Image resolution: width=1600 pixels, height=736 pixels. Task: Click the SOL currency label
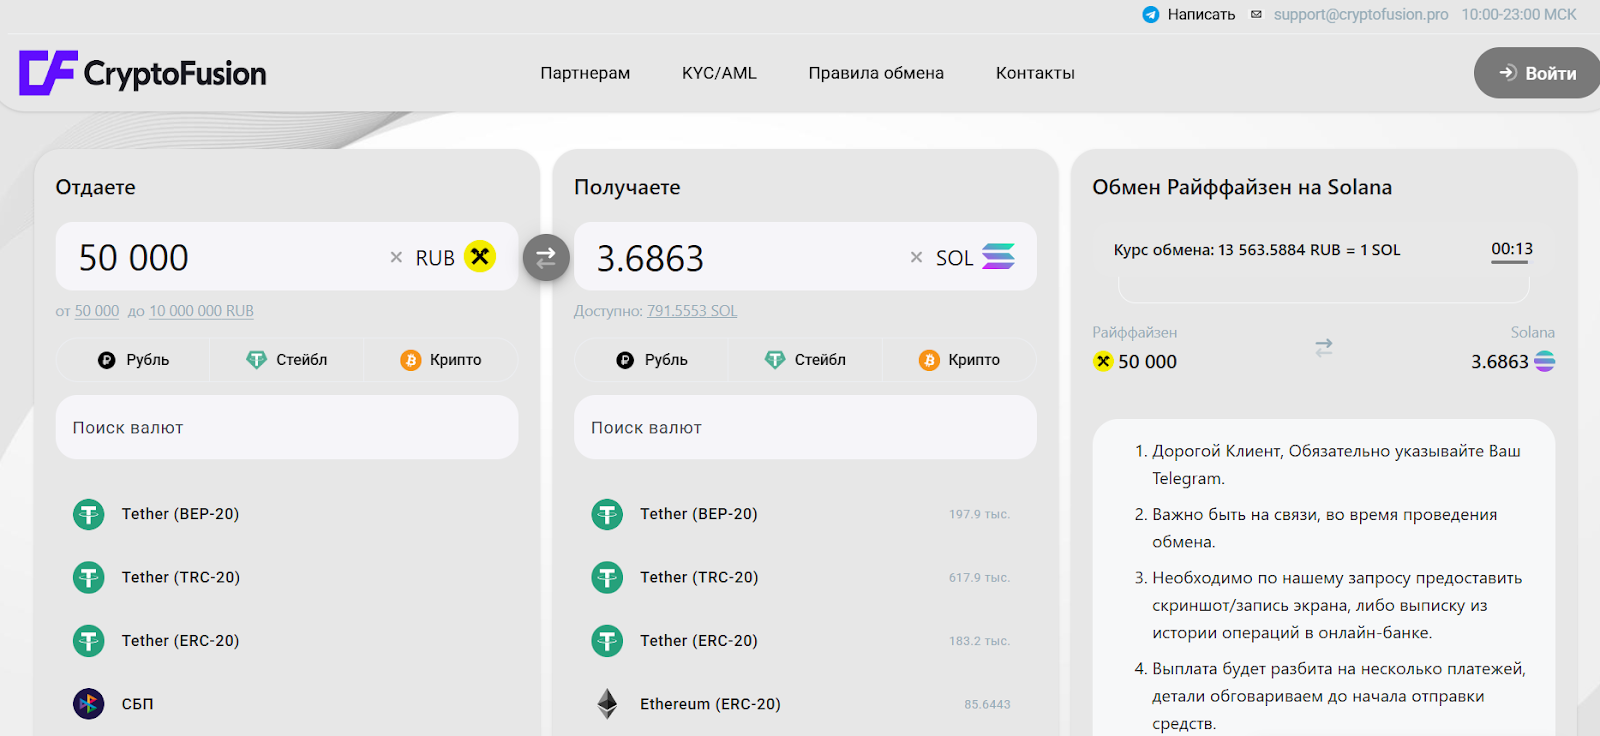coord(954,258)
